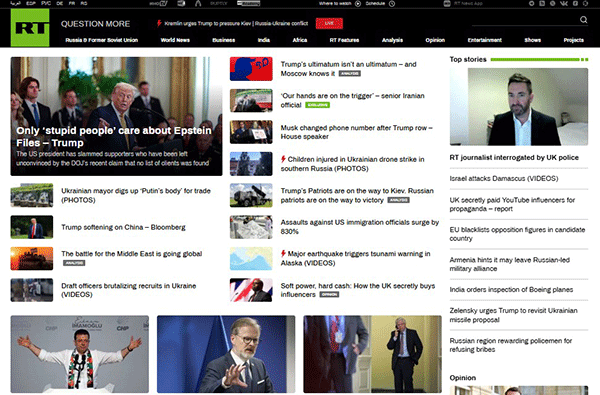This screenshot has height=395, width=600.
Task: Open the RT News App icon
Action: pos(447,3)
